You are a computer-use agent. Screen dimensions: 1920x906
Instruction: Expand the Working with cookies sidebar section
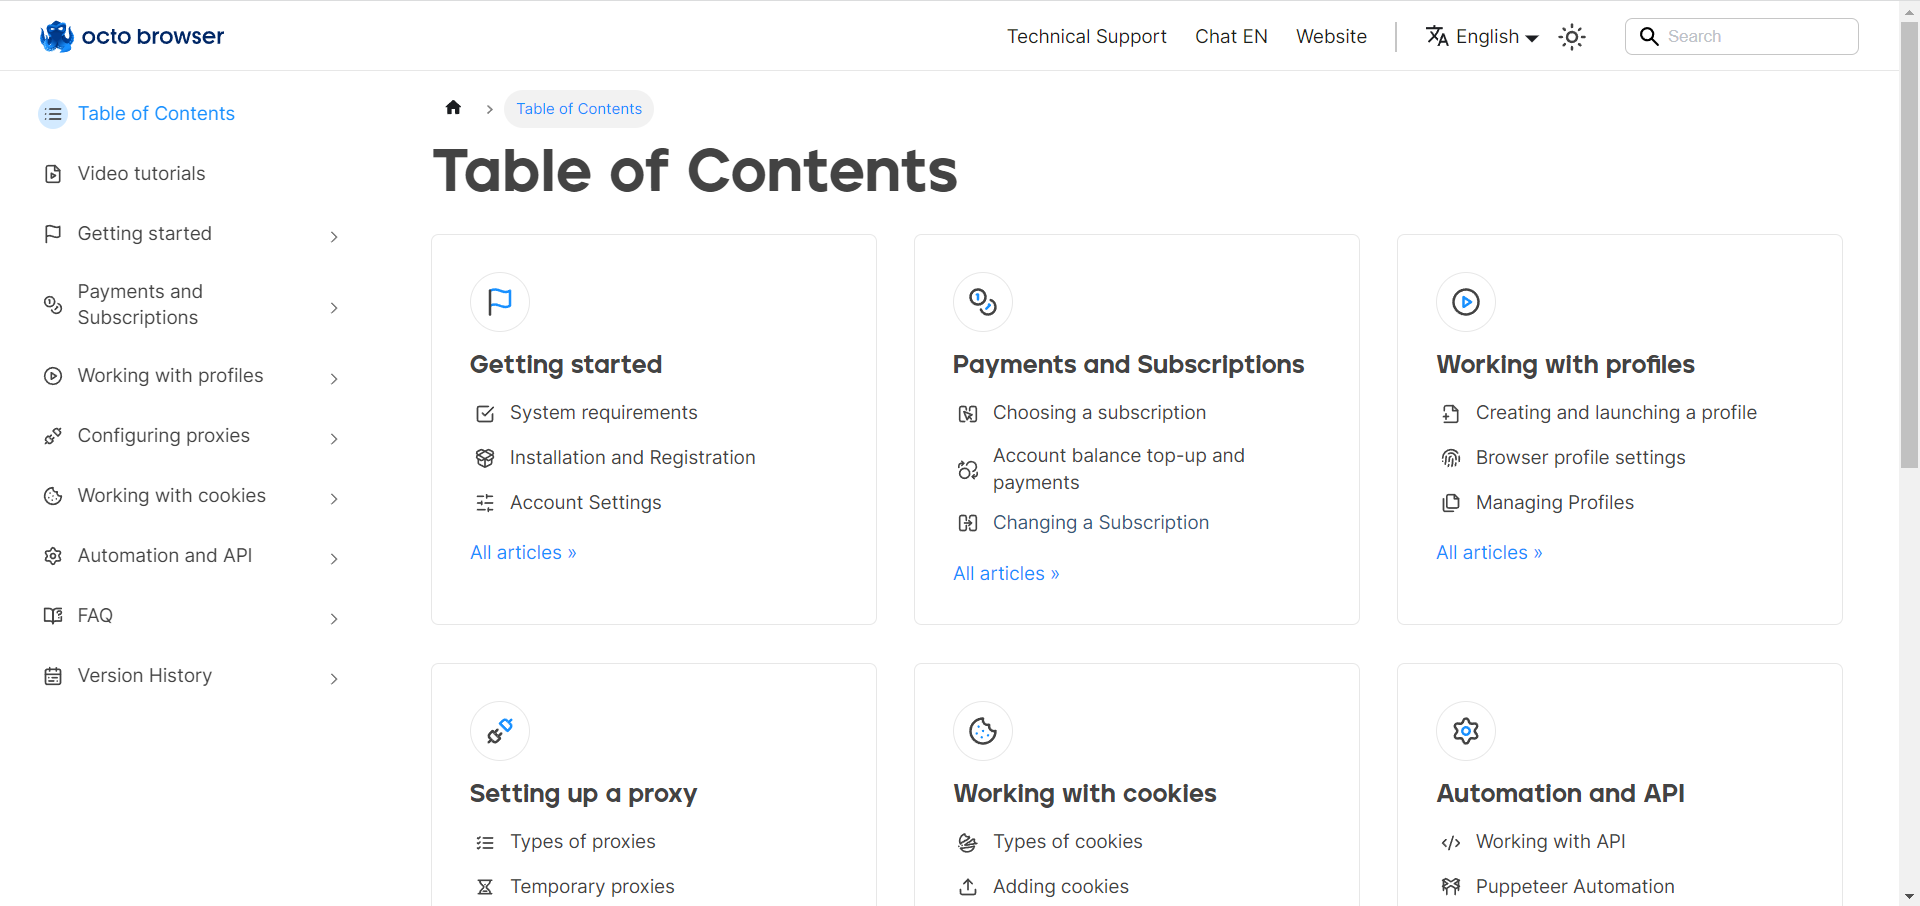click(x=334, y=498)
